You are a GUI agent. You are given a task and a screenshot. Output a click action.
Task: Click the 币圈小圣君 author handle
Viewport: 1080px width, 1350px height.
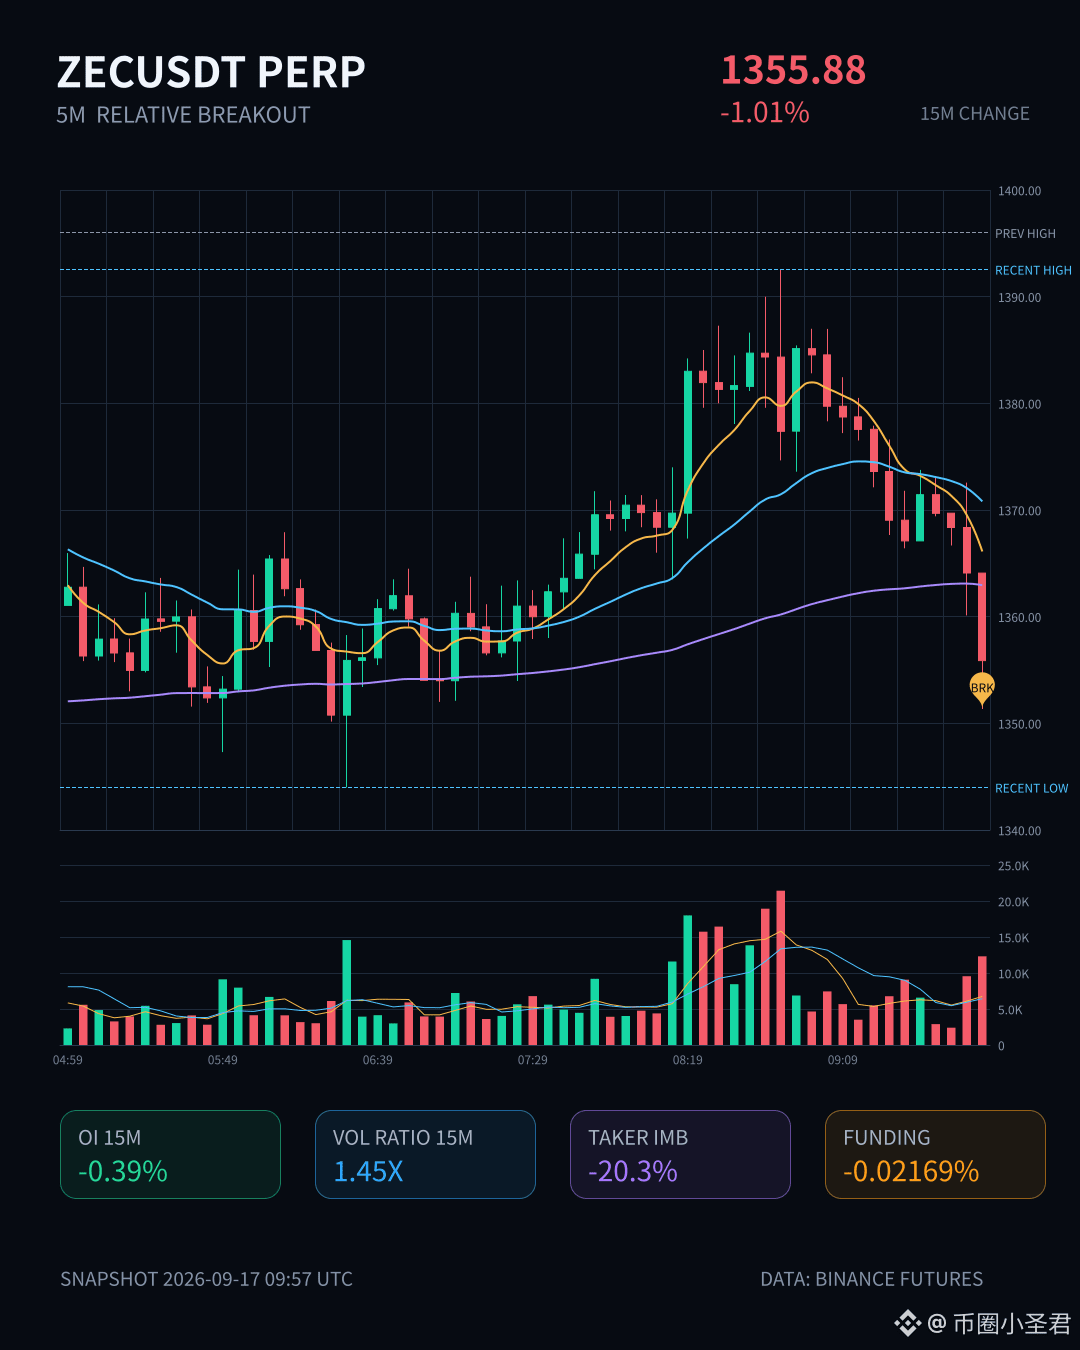[1012, 1324]
